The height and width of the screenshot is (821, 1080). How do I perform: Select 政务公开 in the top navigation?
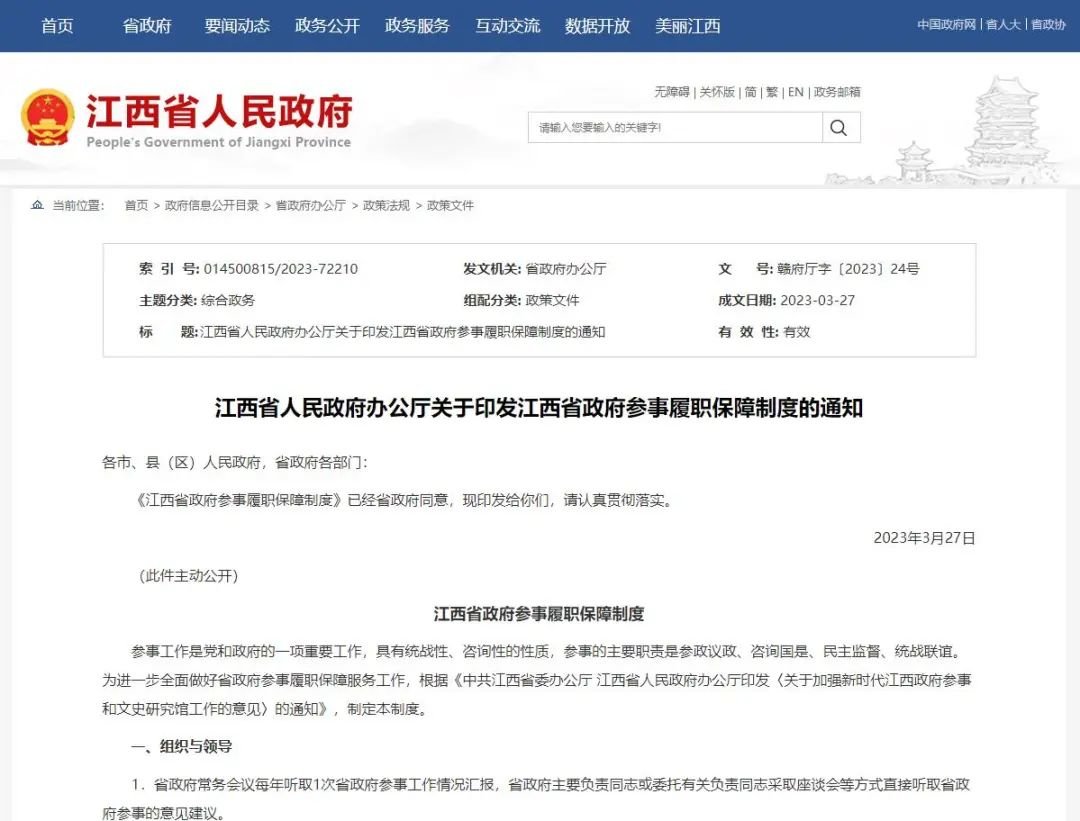click(x=327, y=26)
